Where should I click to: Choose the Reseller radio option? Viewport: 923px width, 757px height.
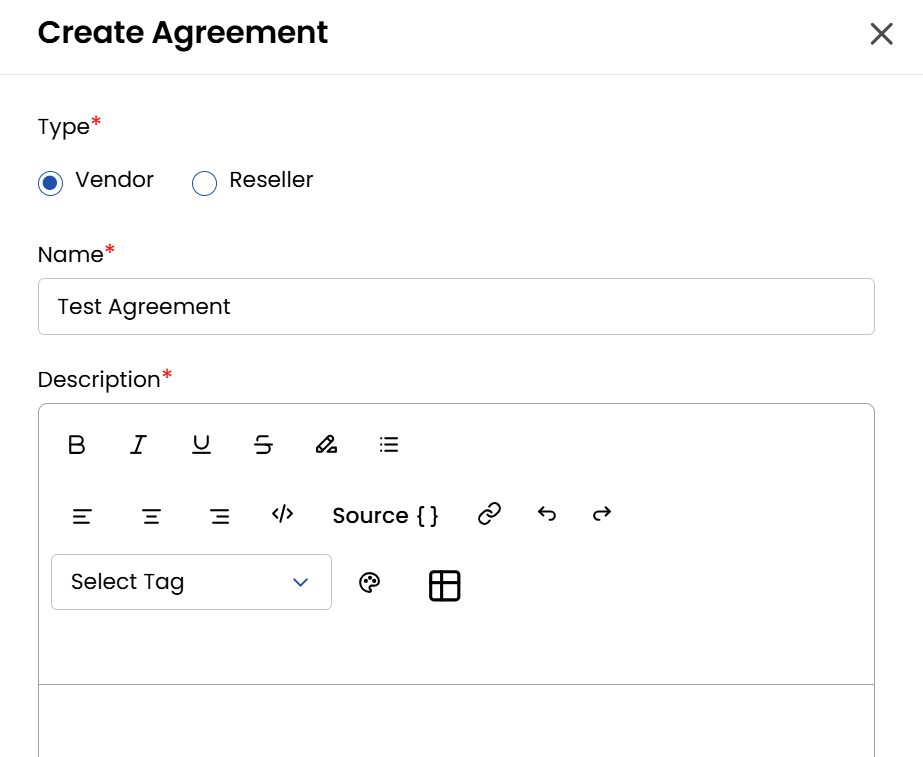(204, 183)
